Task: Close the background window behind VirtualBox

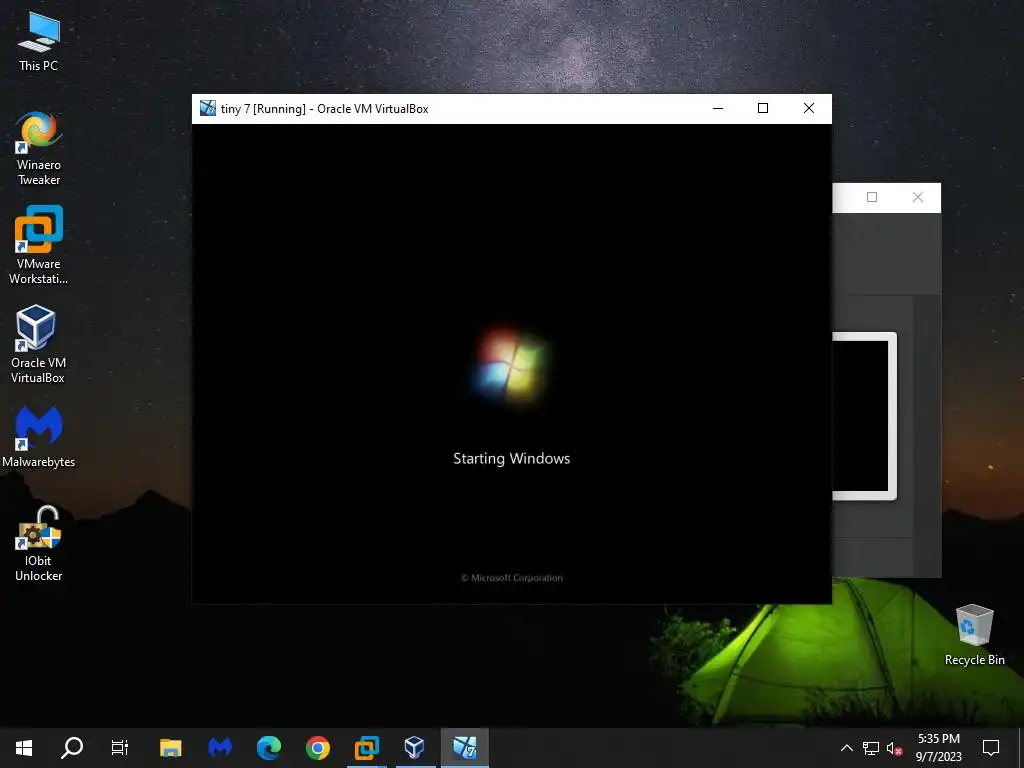Action: 918,197
